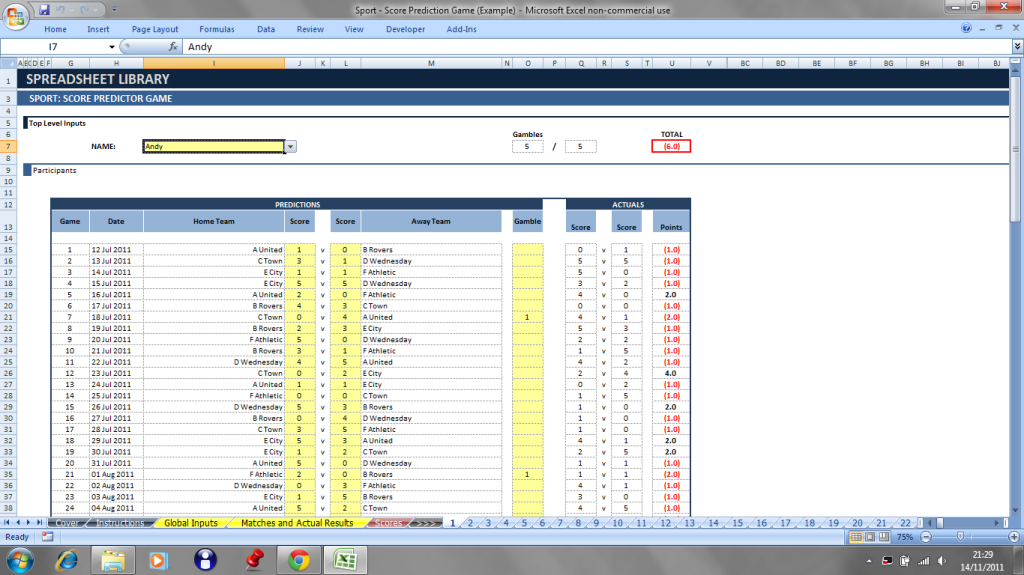Switch to Page Layout view button
The image size is (1024, 575).
(x=869, y=537)
